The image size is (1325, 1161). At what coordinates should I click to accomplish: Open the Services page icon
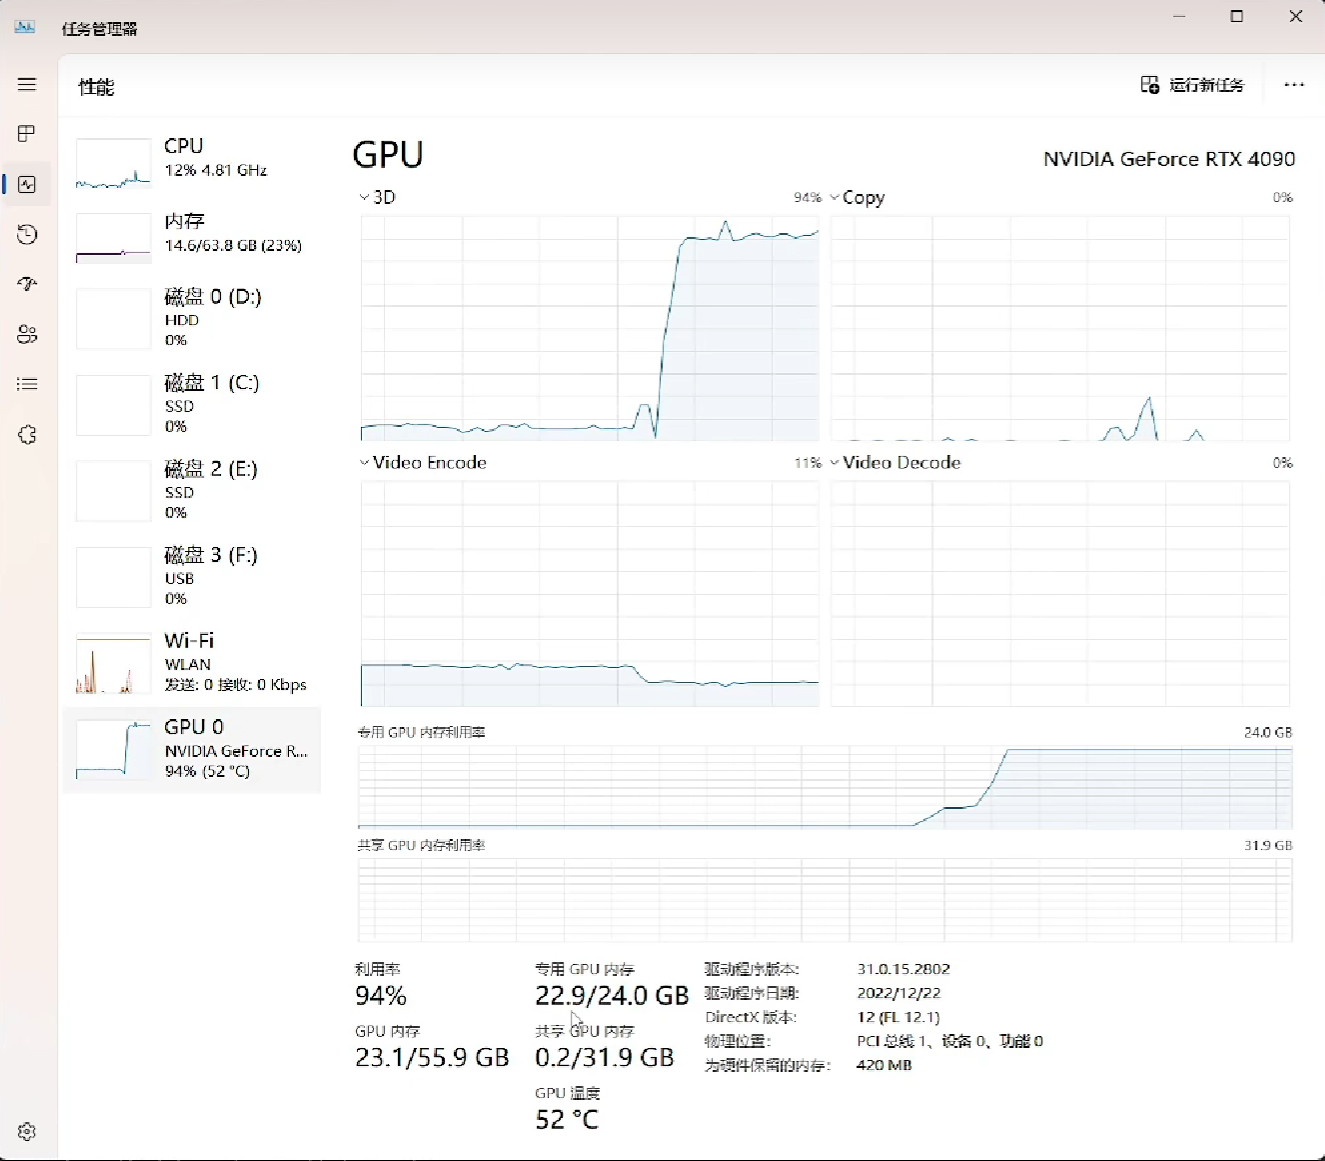(x=27, y=435)
